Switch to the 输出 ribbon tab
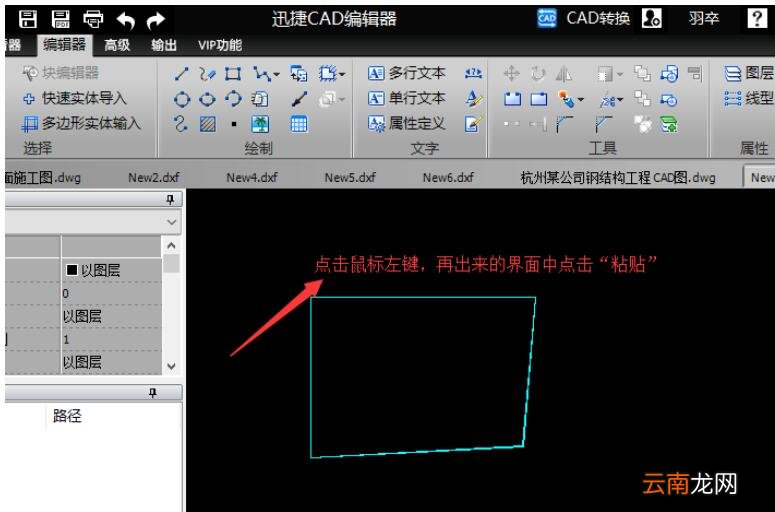The width and height of the screenshot is (775, 512). (164, 45)
